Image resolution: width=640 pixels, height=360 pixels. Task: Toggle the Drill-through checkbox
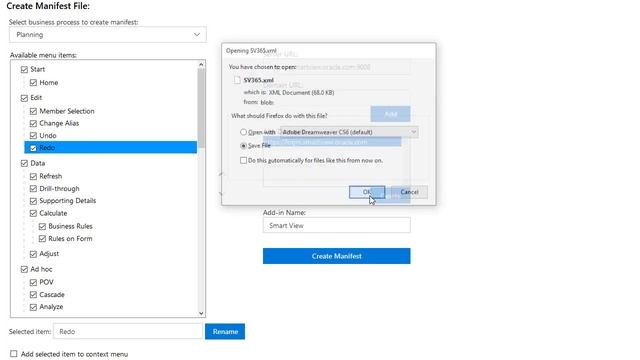pyautogui.click(x=33, y=189)
